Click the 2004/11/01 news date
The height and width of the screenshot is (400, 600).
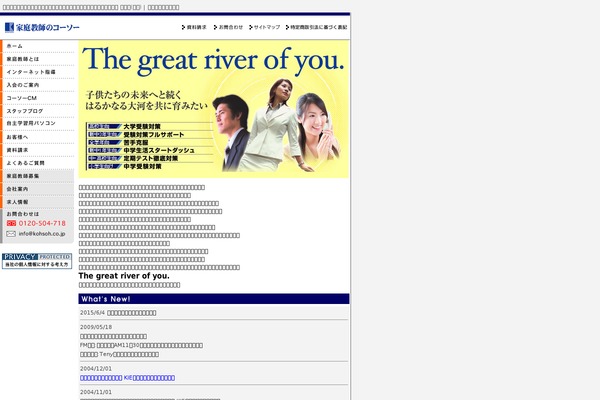(x=96, y=392)
